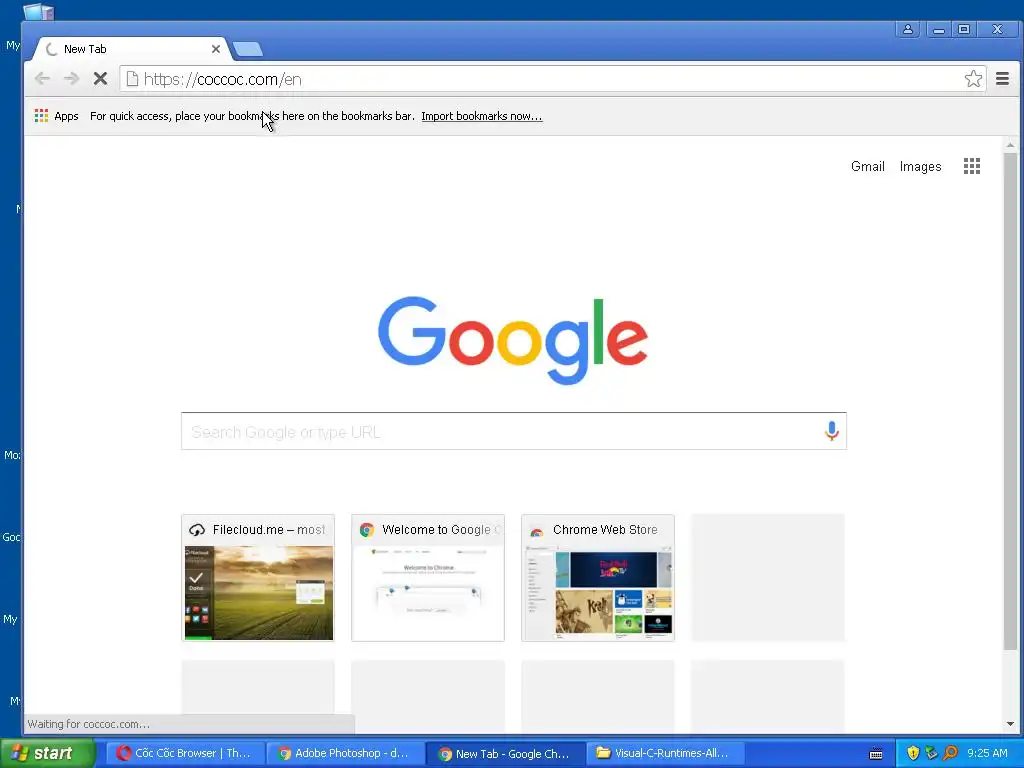This screenshot has height=768, width=1024.
Task: Open the Chrome profile (person) button
Action: click(x=908, y=29)
